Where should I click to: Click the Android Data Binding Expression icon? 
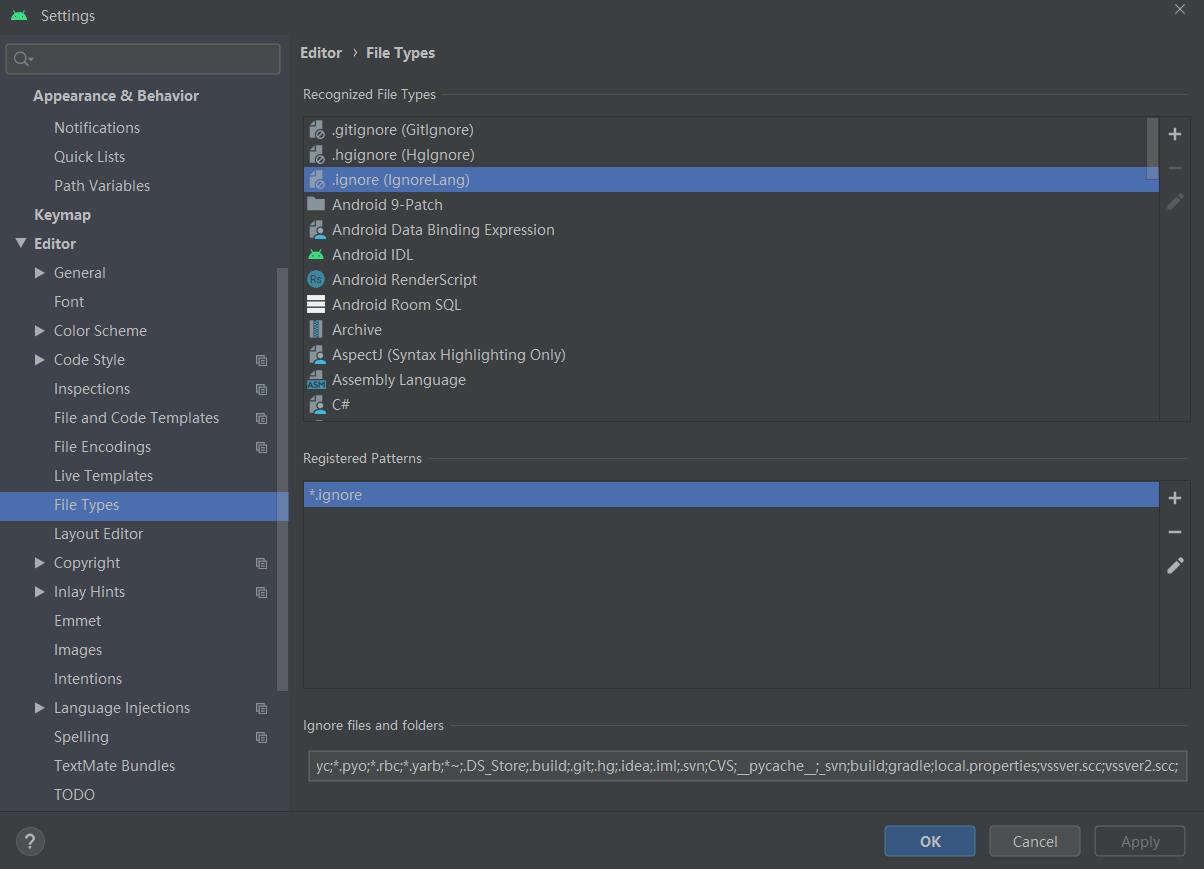click(x=316, y=230)
